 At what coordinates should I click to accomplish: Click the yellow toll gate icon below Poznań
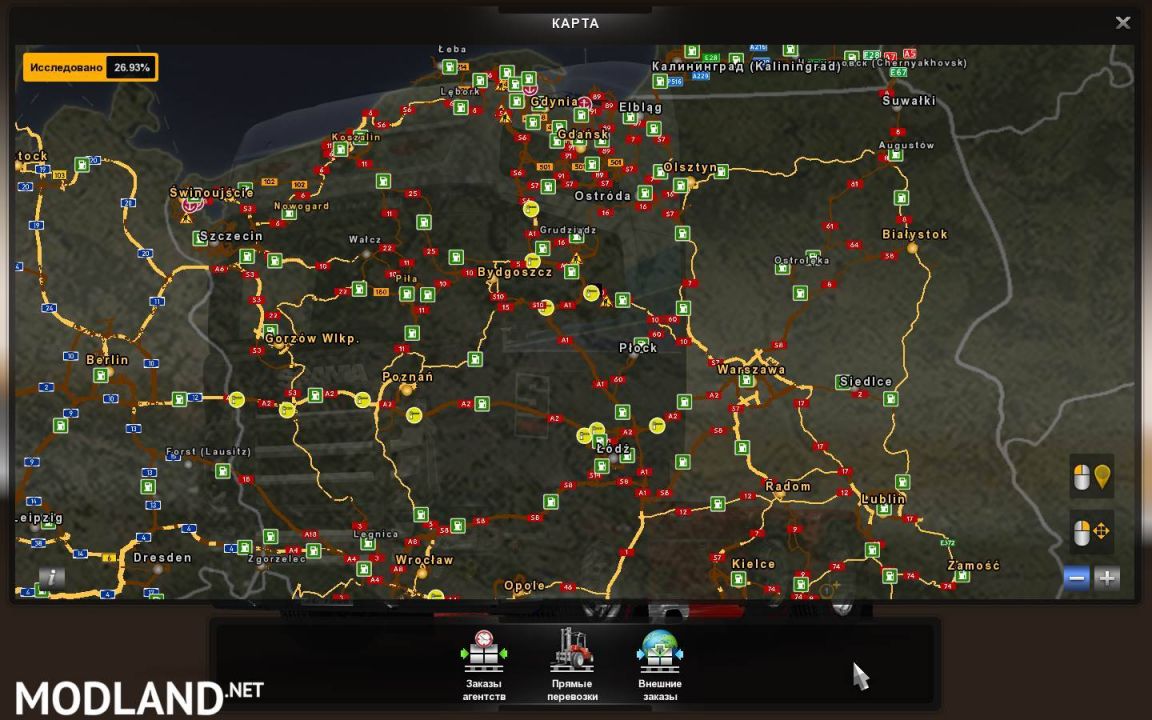pyautogui.click(x=414, y=416)
